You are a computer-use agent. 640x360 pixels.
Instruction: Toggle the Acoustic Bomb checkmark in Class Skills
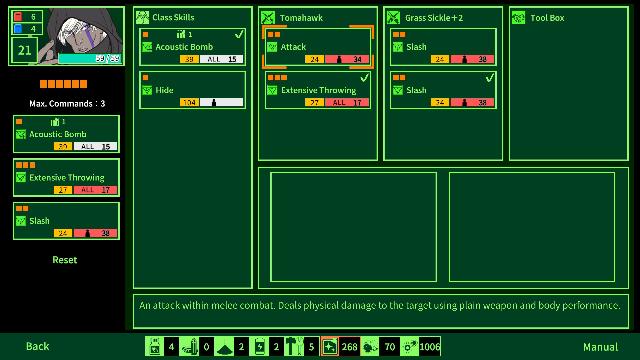(x=239, y=35)
